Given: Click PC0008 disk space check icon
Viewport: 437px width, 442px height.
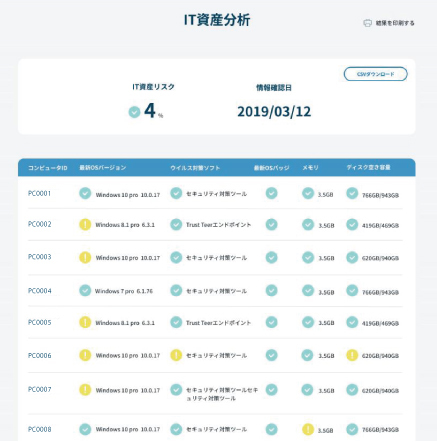Looking at the screenshot, I should pos(352,429).
